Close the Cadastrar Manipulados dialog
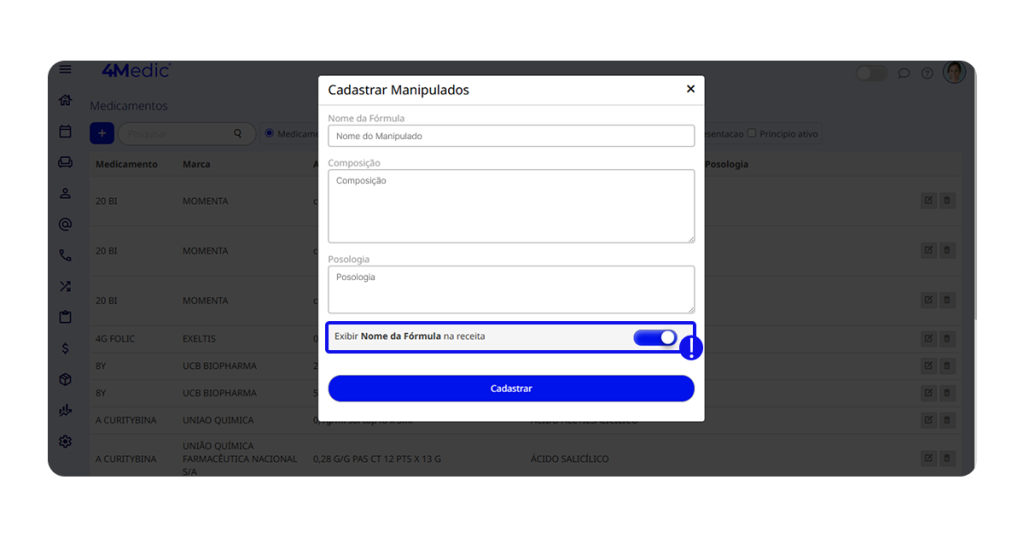 [690, 89]
